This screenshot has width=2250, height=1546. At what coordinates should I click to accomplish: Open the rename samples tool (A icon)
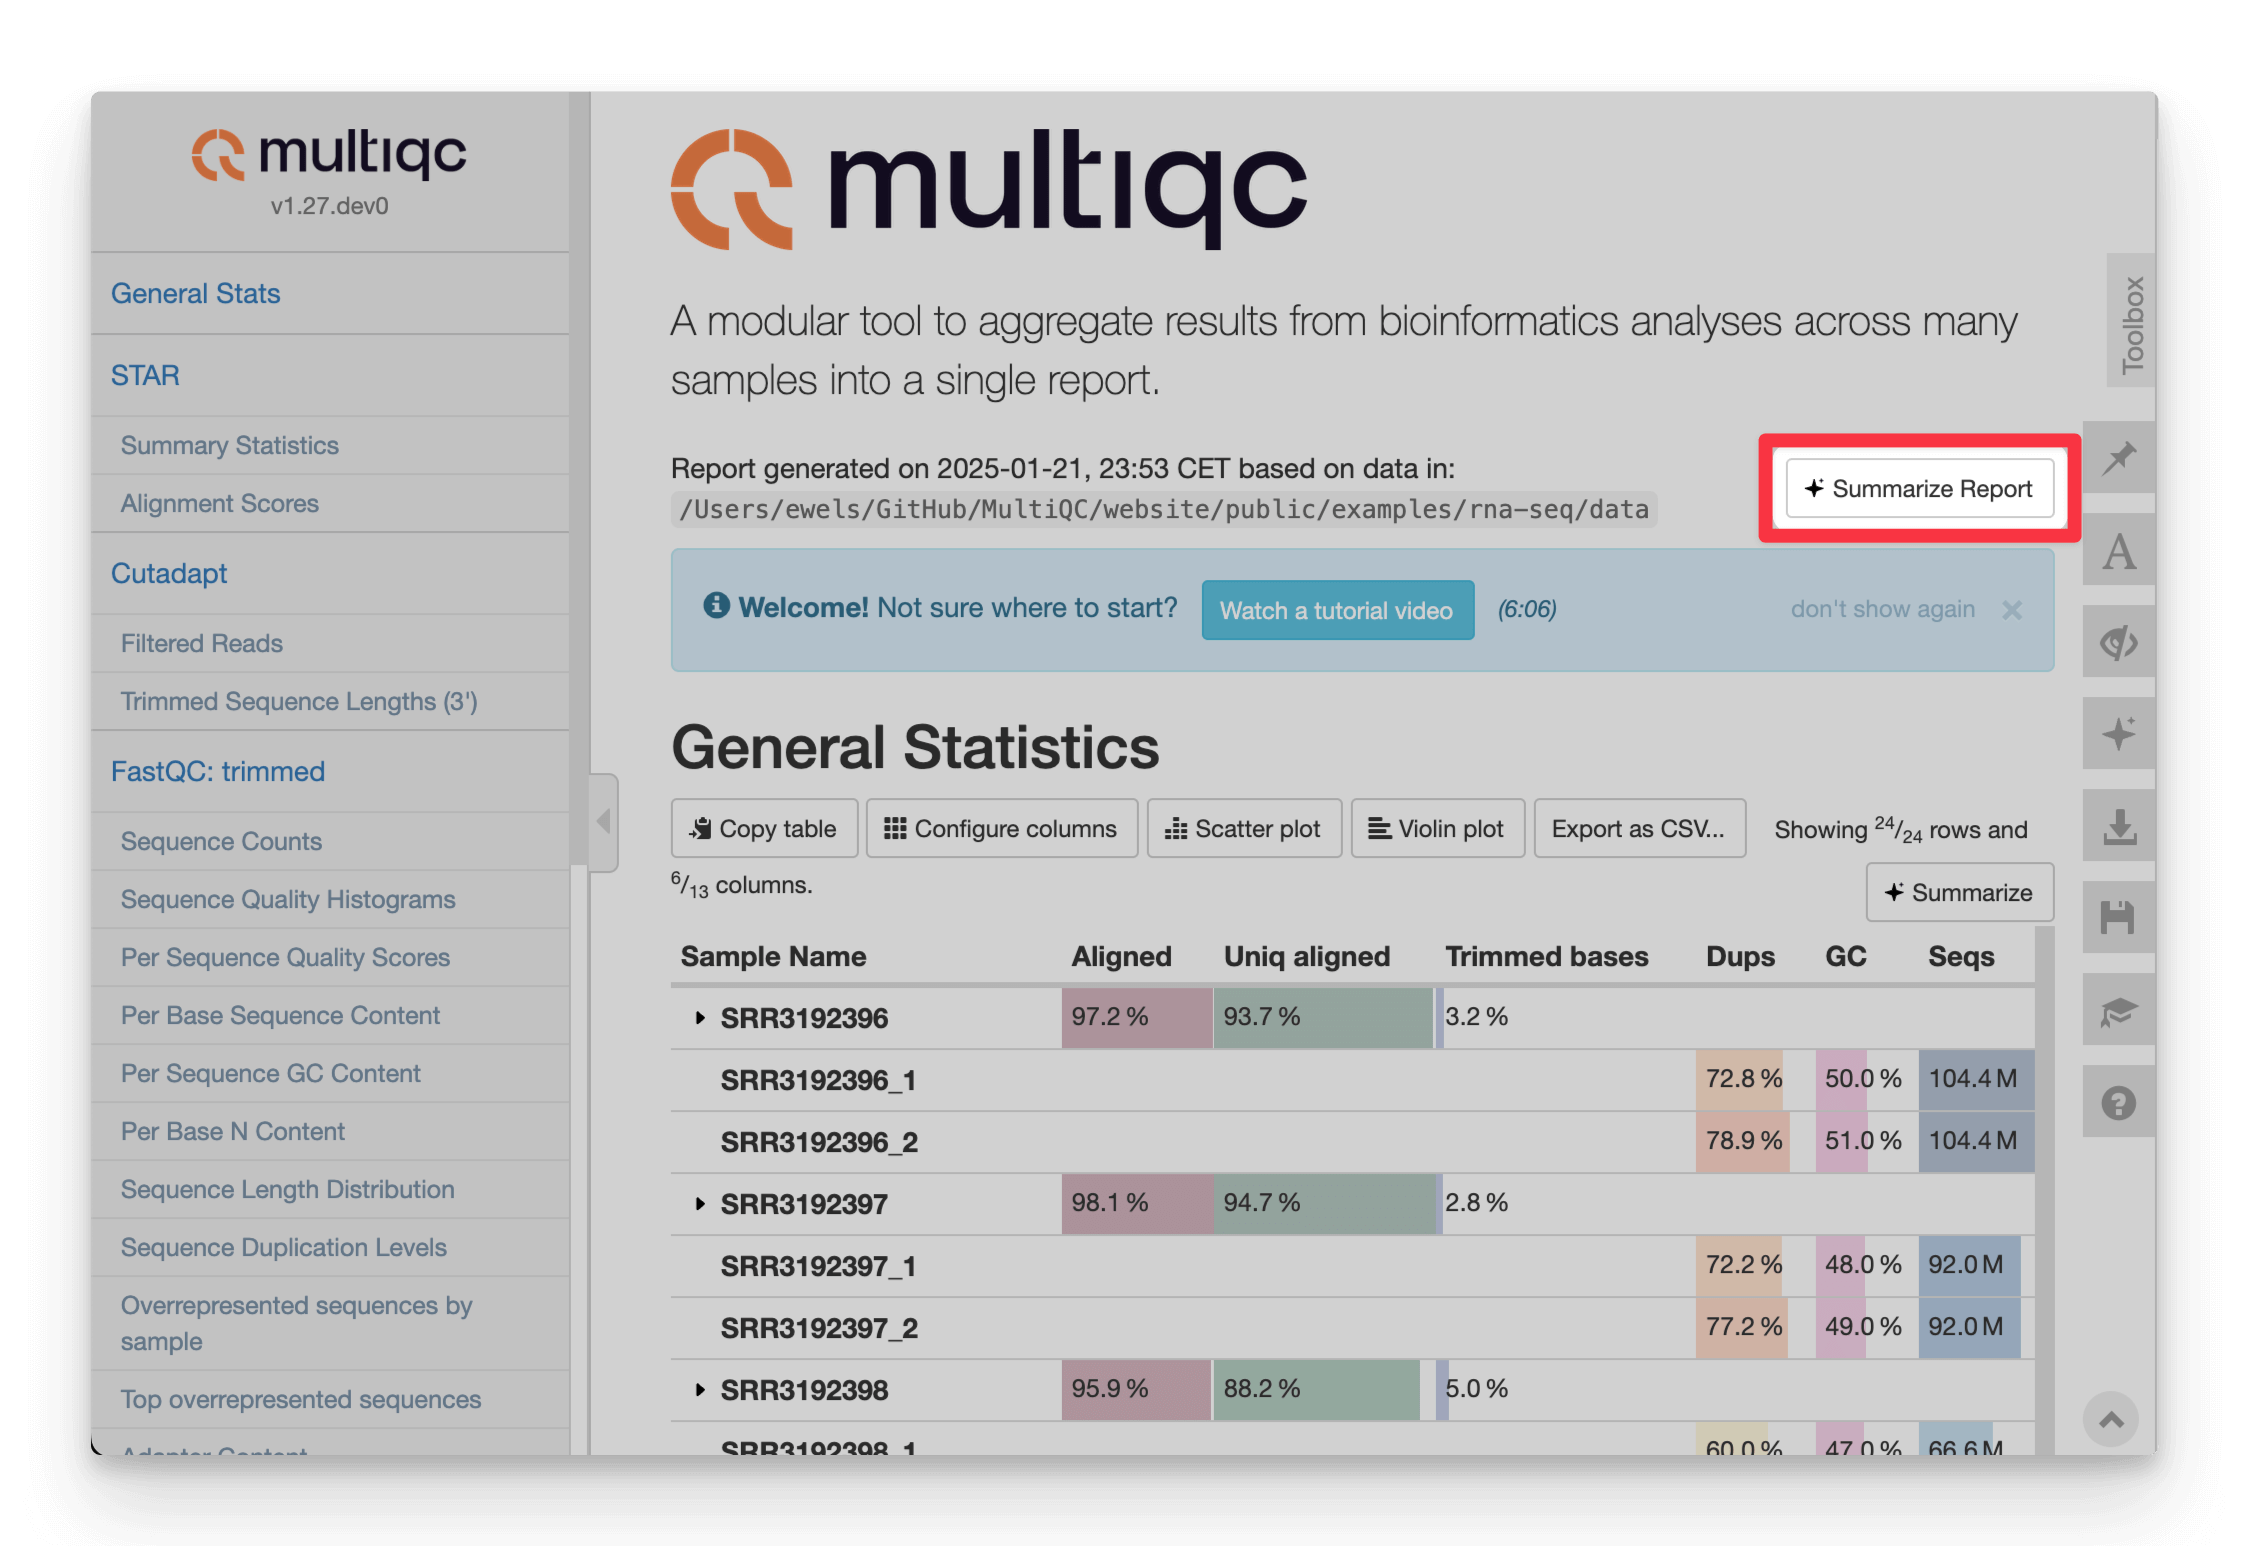coord(2119,552)
